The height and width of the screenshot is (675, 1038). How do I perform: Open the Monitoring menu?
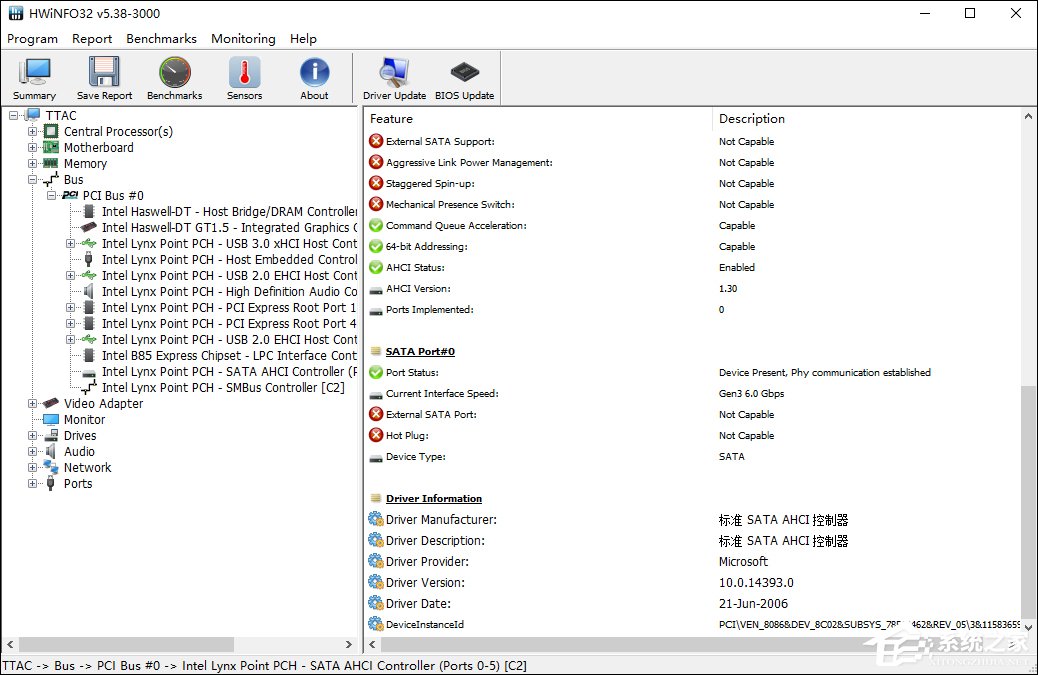(243, 38)
